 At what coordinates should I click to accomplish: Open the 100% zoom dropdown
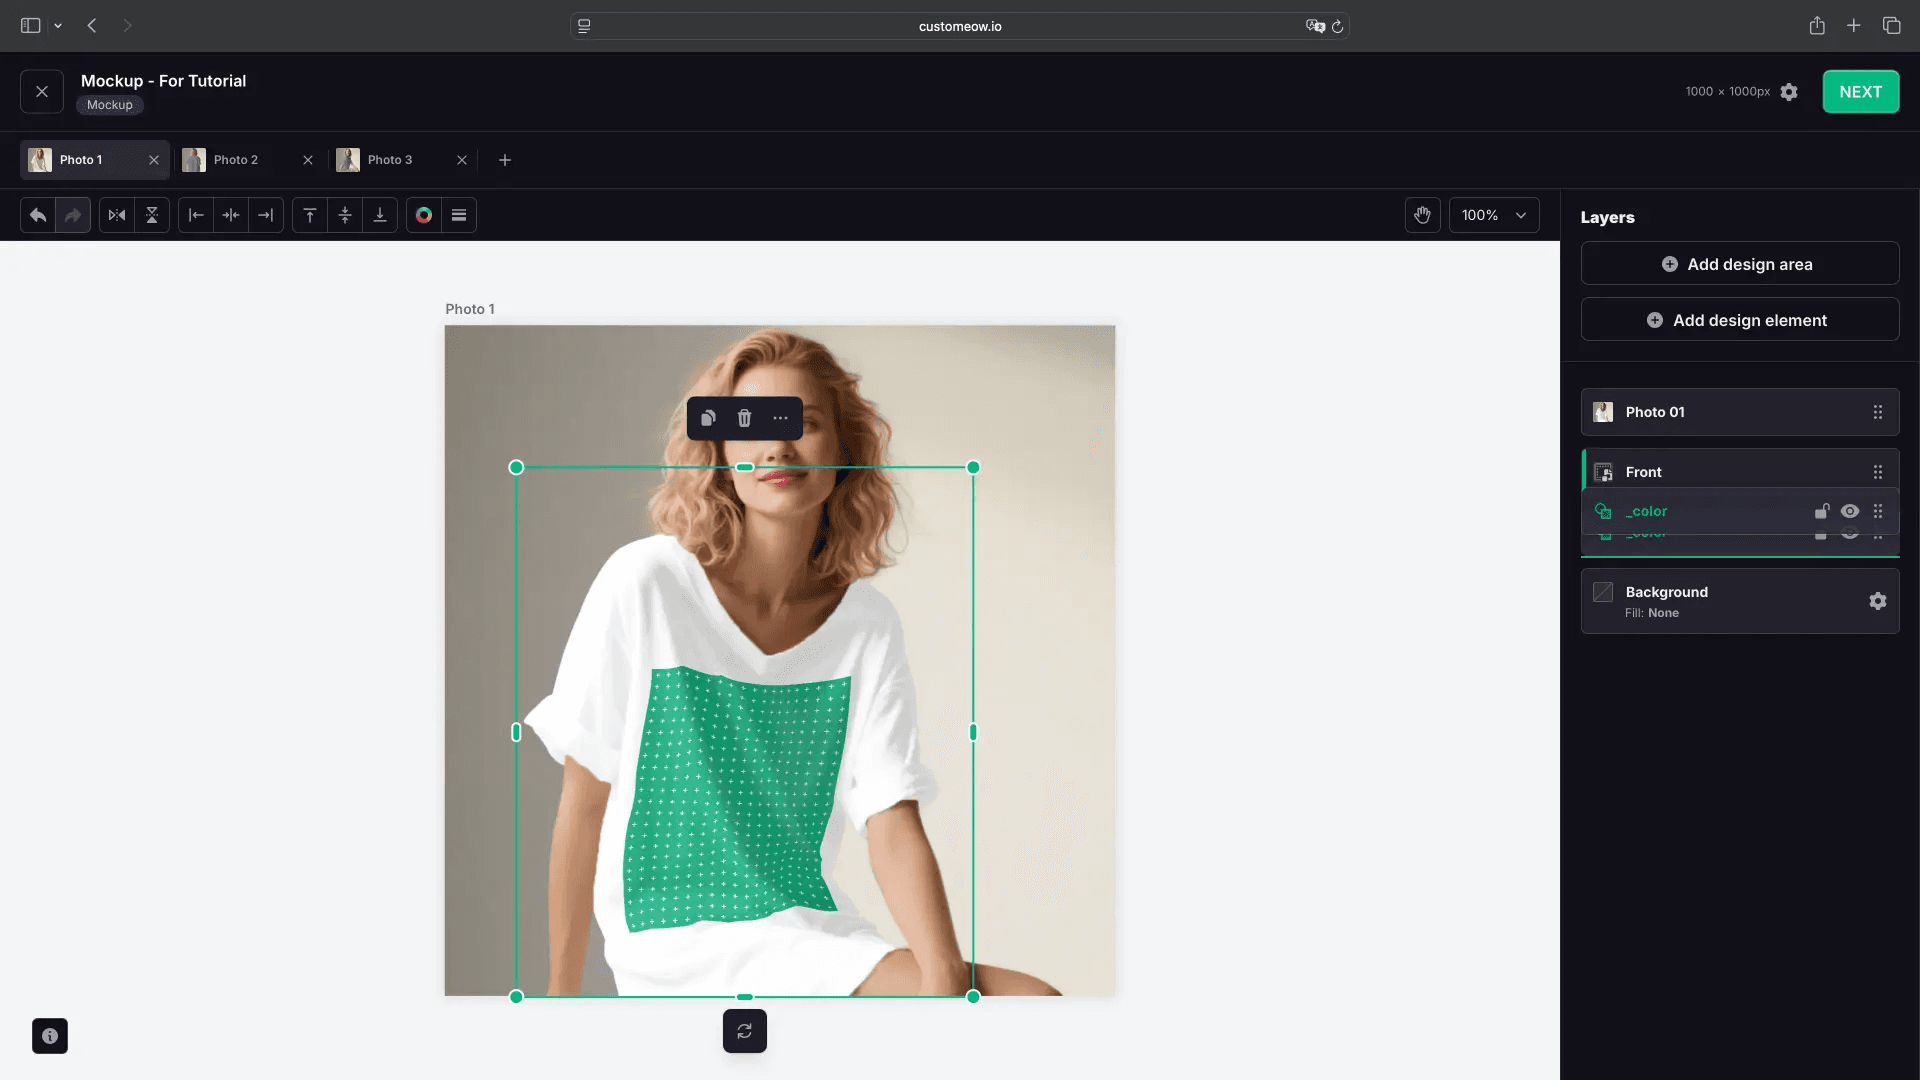[x=1494, y=215]
